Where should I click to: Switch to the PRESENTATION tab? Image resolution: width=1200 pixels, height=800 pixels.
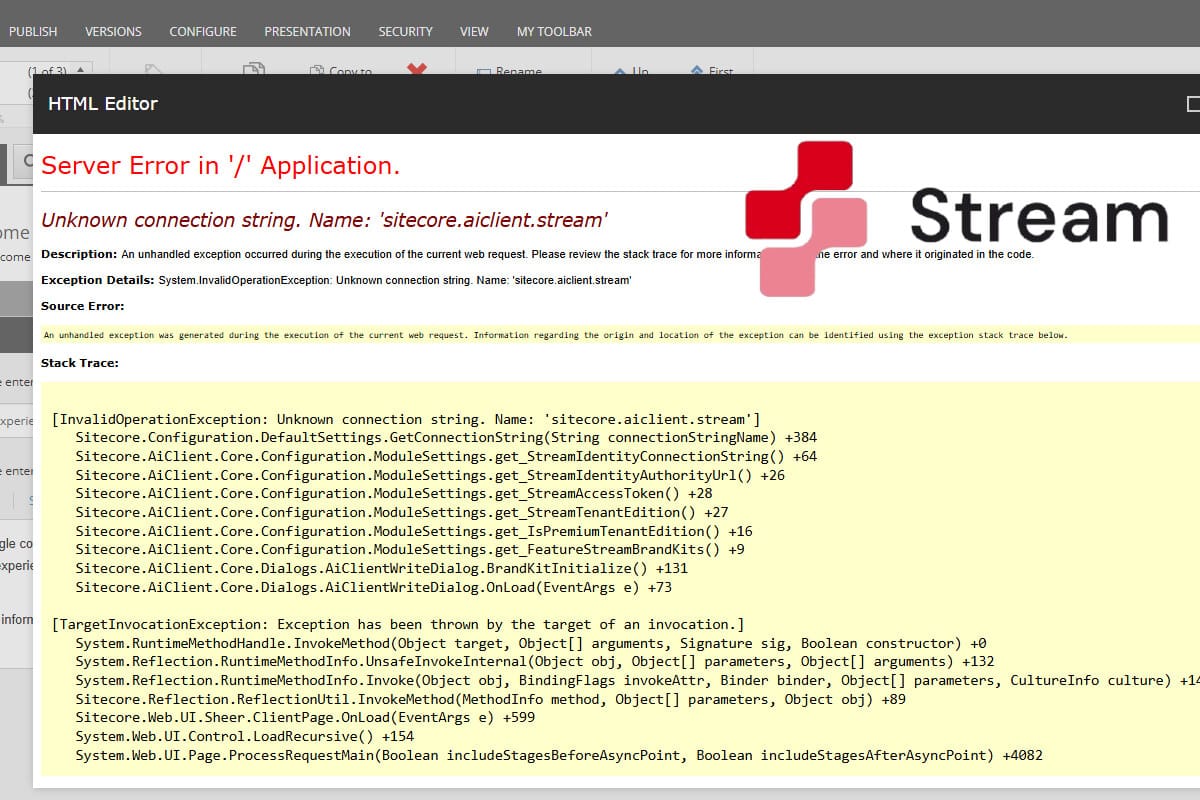pyautogui.click(x=307, y=31)
